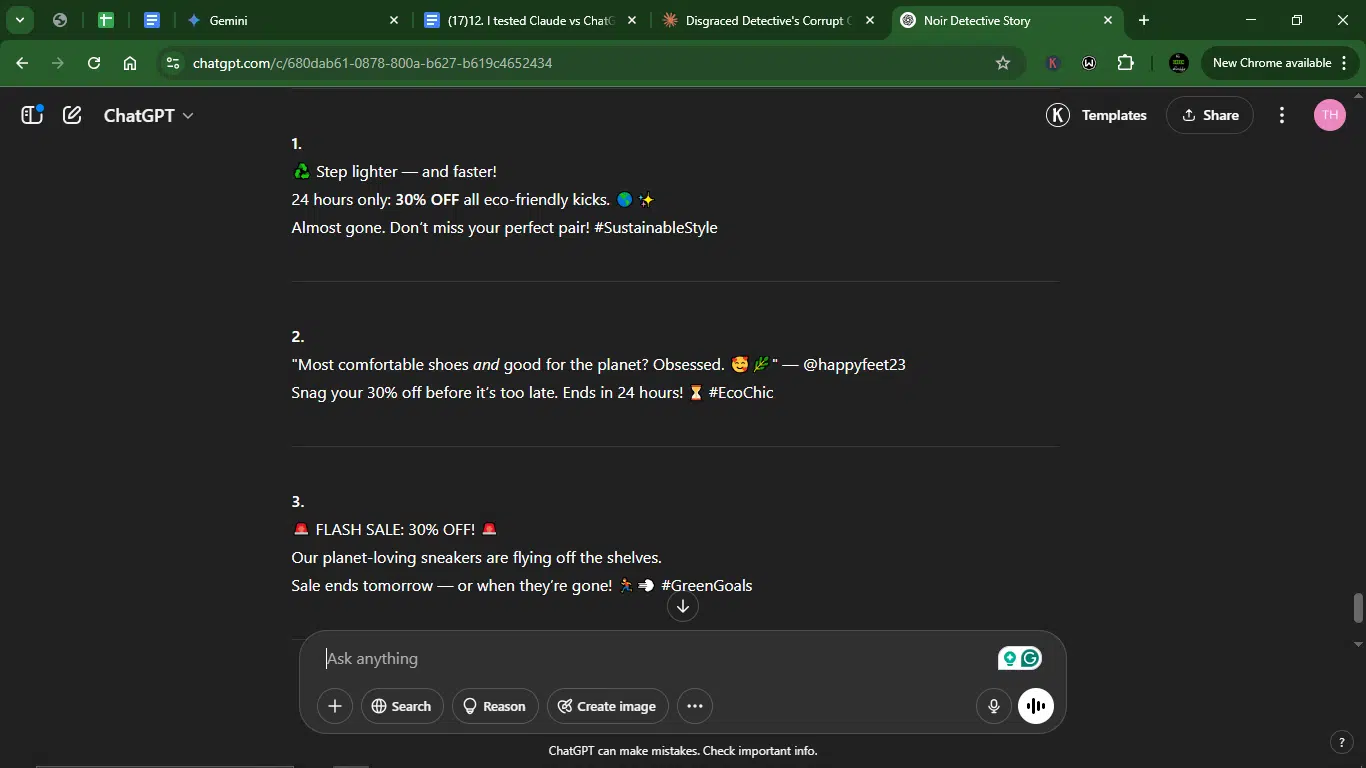The image size is (1366, 768).
Task: Go back to previous page
Action: coord(22,63)
